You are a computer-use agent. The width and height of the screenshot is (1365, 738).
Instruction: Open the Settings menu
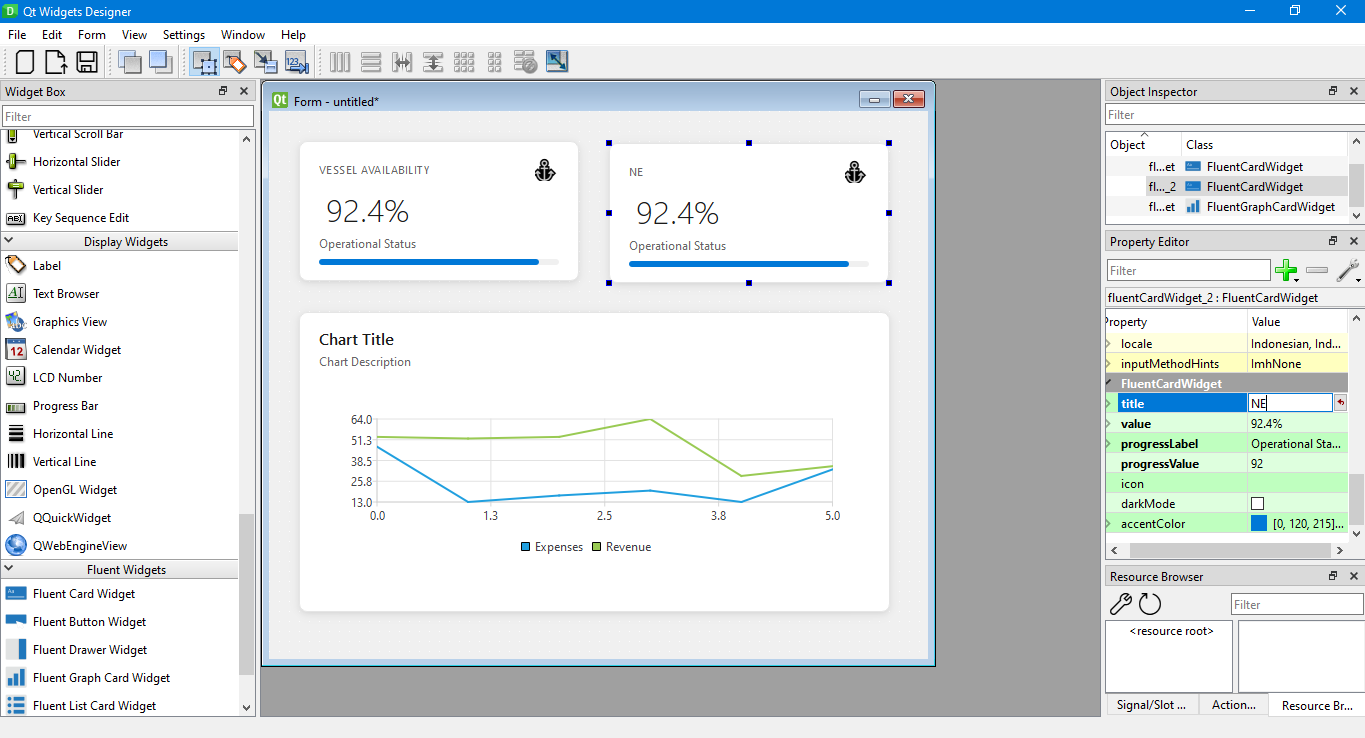point(184,34)
